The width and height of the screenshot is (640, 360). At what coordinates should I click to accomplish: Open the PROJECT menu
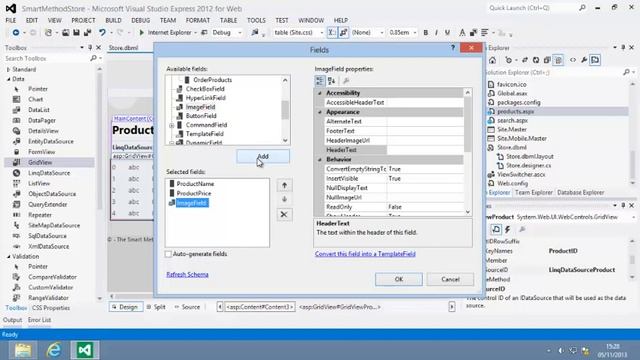[83, 20]
